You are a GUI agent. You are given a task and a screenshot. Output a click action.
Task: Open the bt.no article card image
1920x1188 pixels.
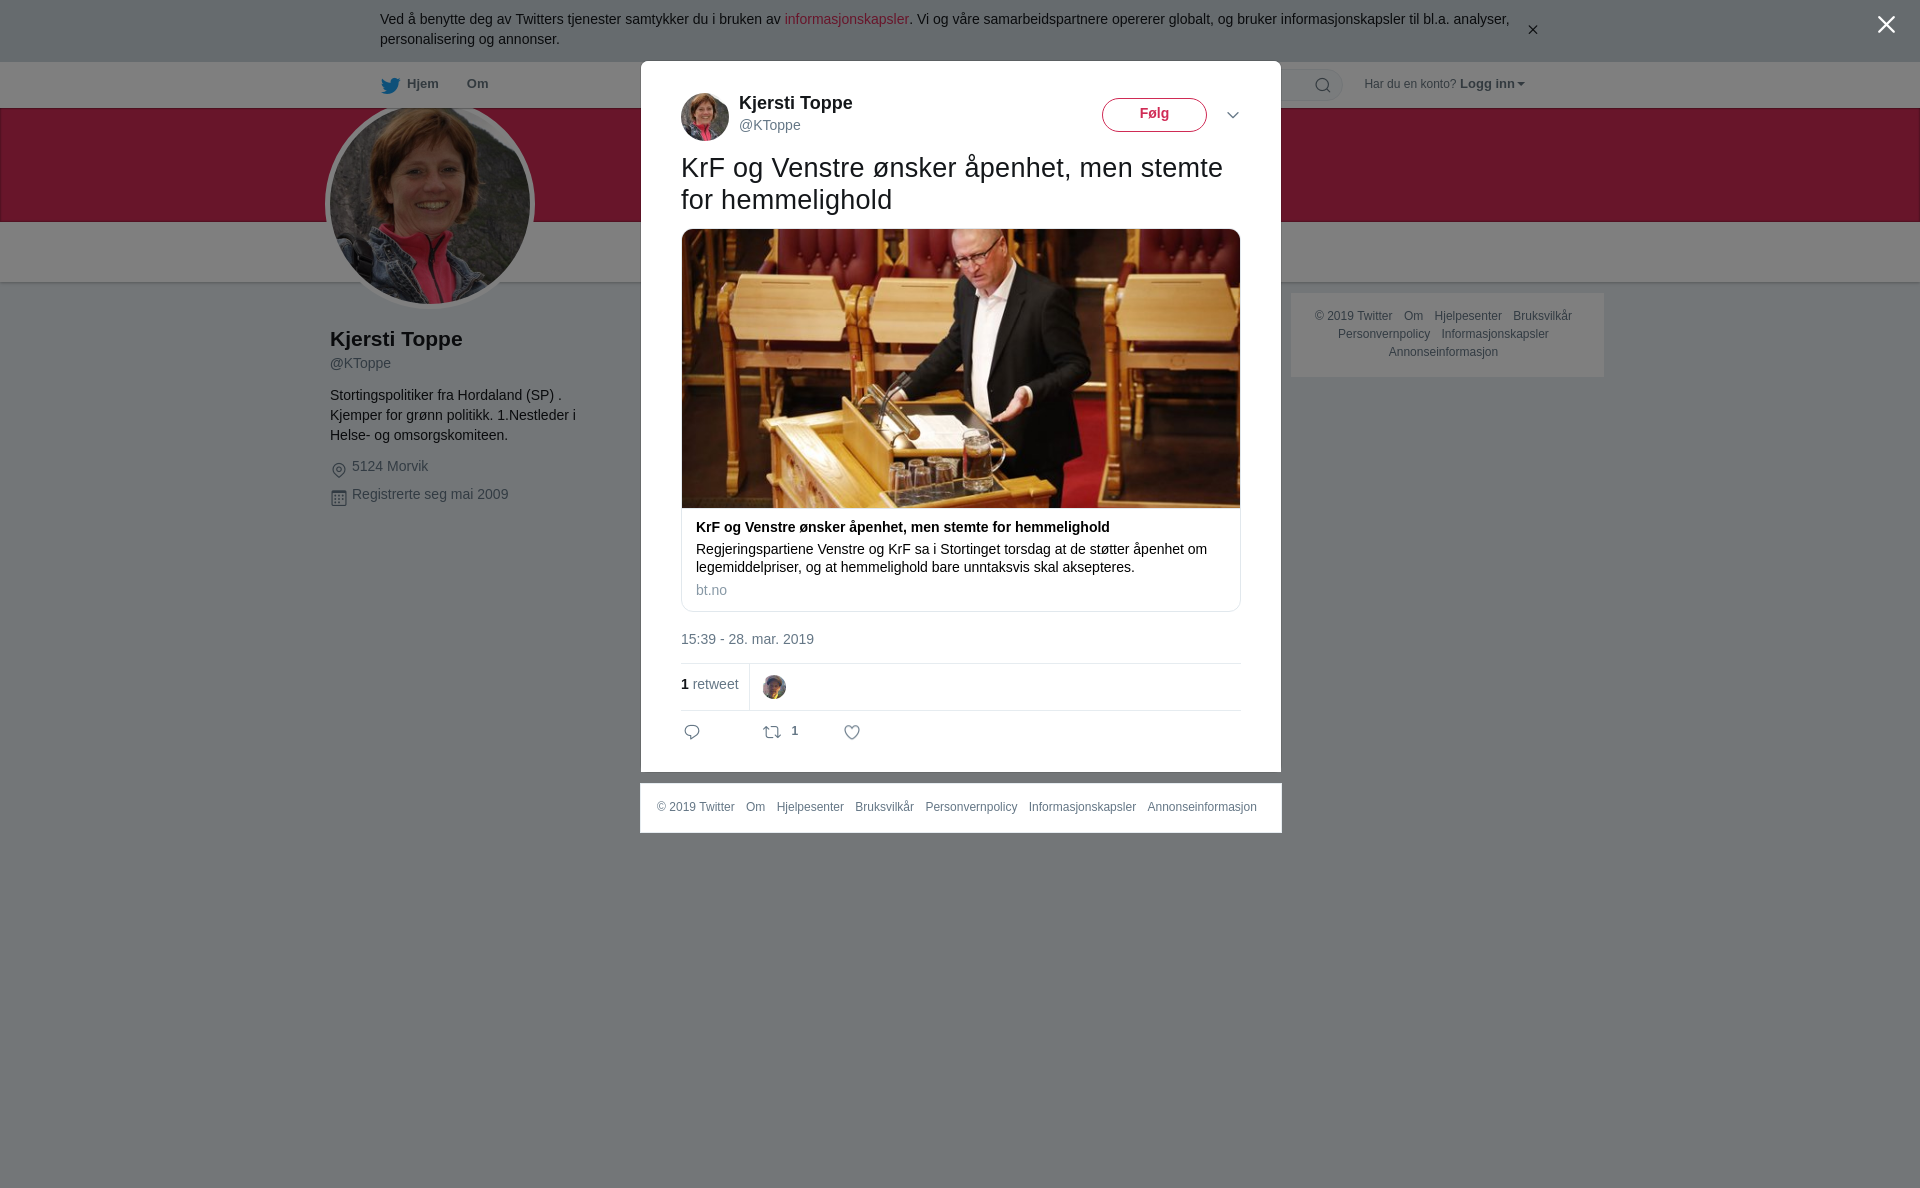coord(961,368)
